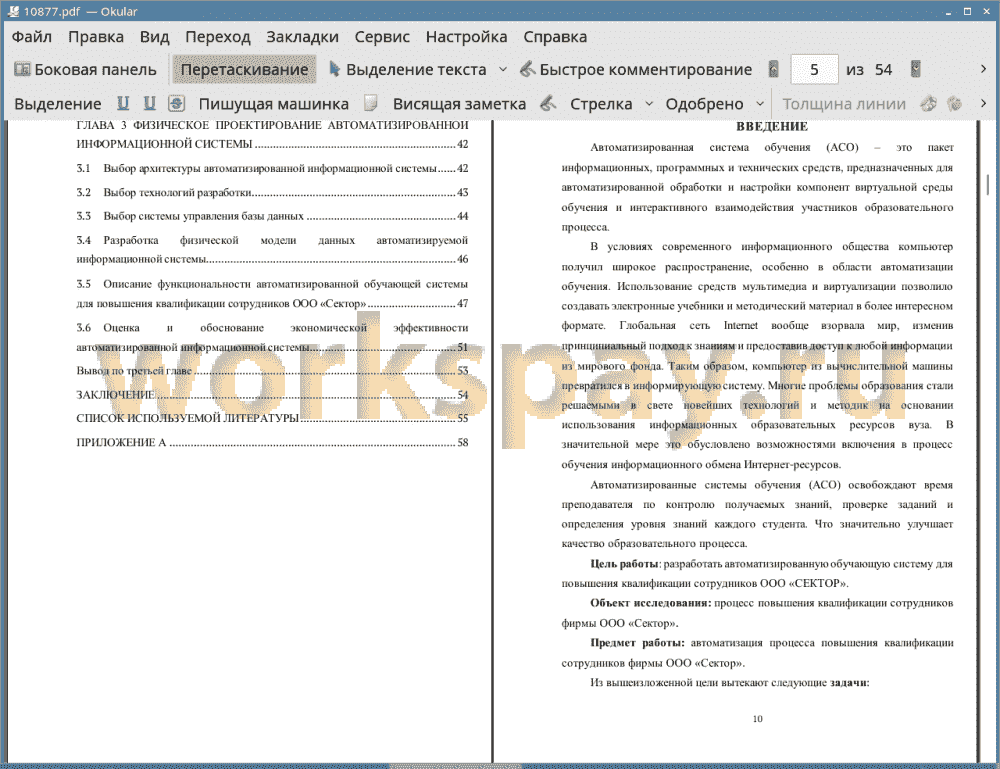Open the Правка menu
Viewport: 1000px width, 769px height.
(96, 37)
